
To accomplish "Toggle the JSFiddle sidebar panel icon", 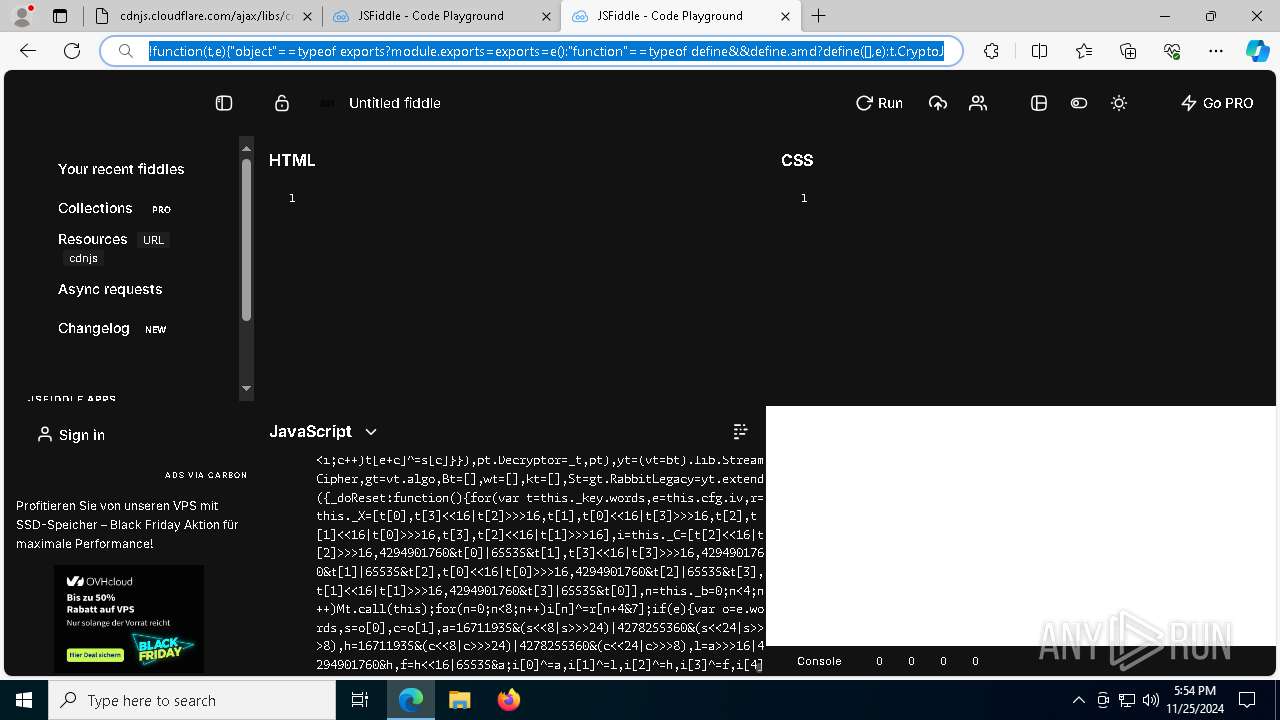I will pos(224,103).
